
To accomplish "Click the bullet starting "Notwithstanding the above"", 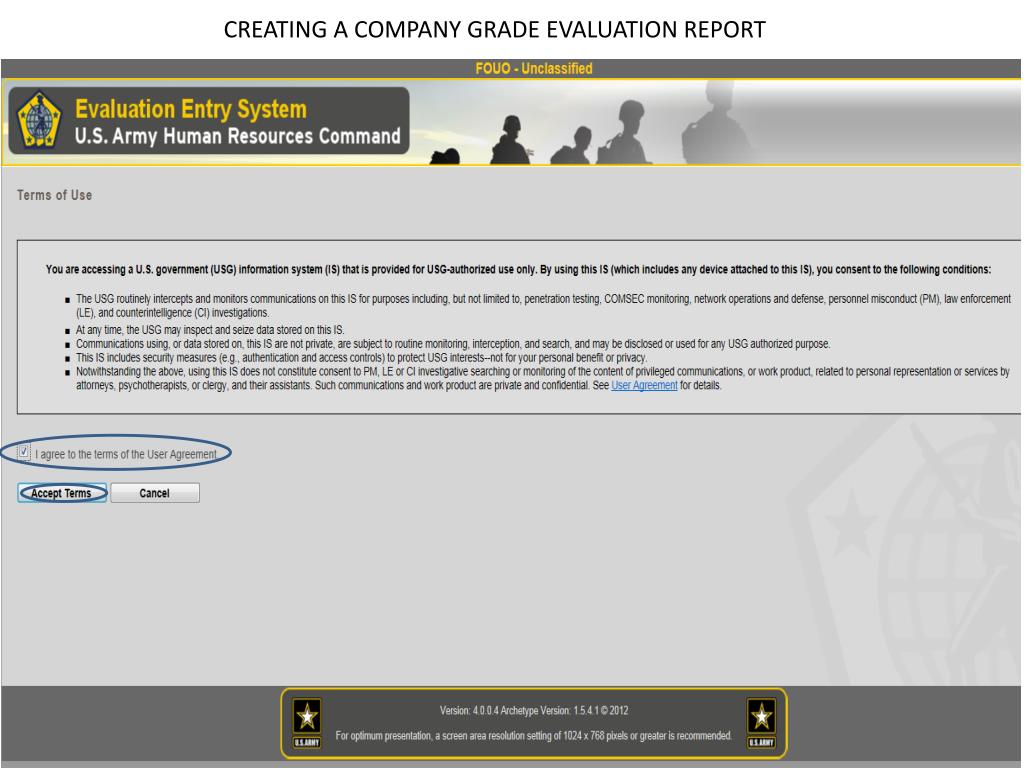I will [543, 378].
